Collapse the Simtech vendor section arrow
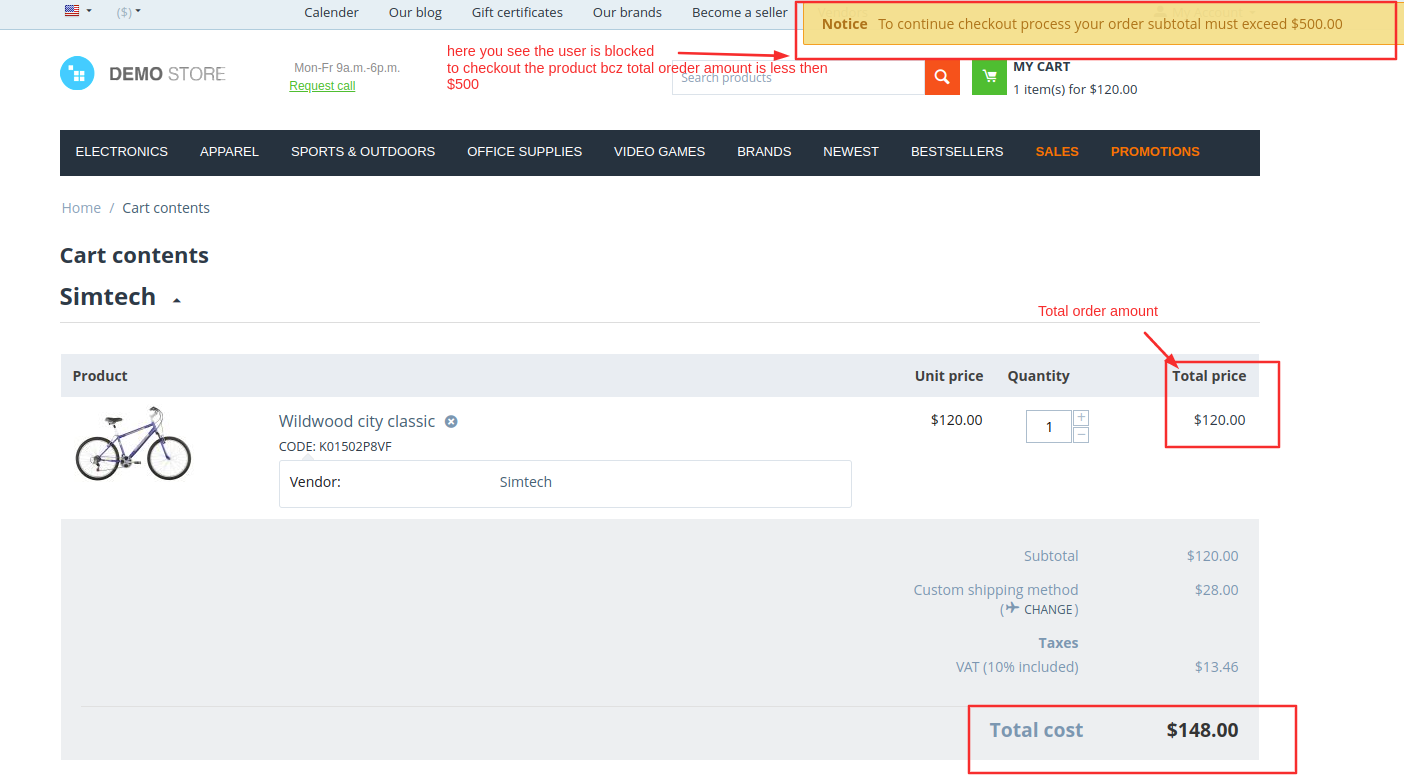This screenshot has width=1404, height=783. pyautogui.click(x=177, y=299)
